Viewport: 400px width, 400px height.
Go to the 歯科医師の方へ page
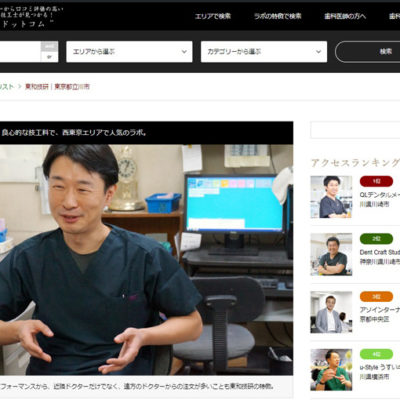pyautogui.click(x=345, y=16)
